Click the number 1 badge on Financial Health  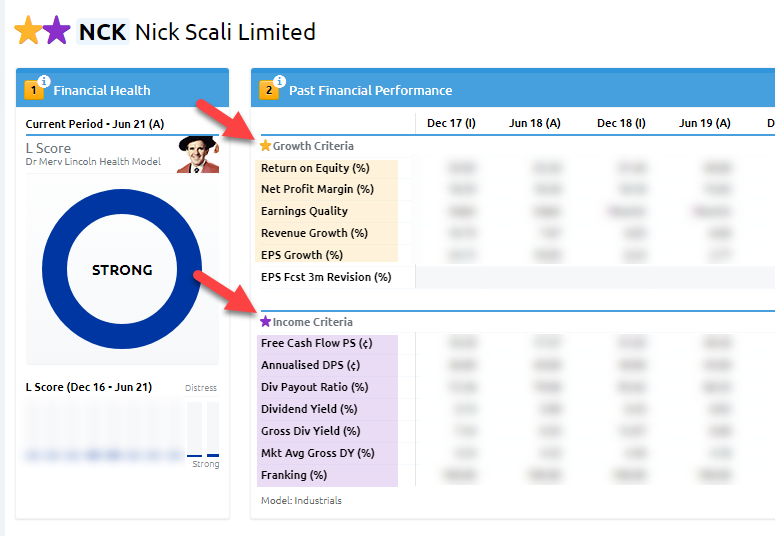click(x=33, y=90)
